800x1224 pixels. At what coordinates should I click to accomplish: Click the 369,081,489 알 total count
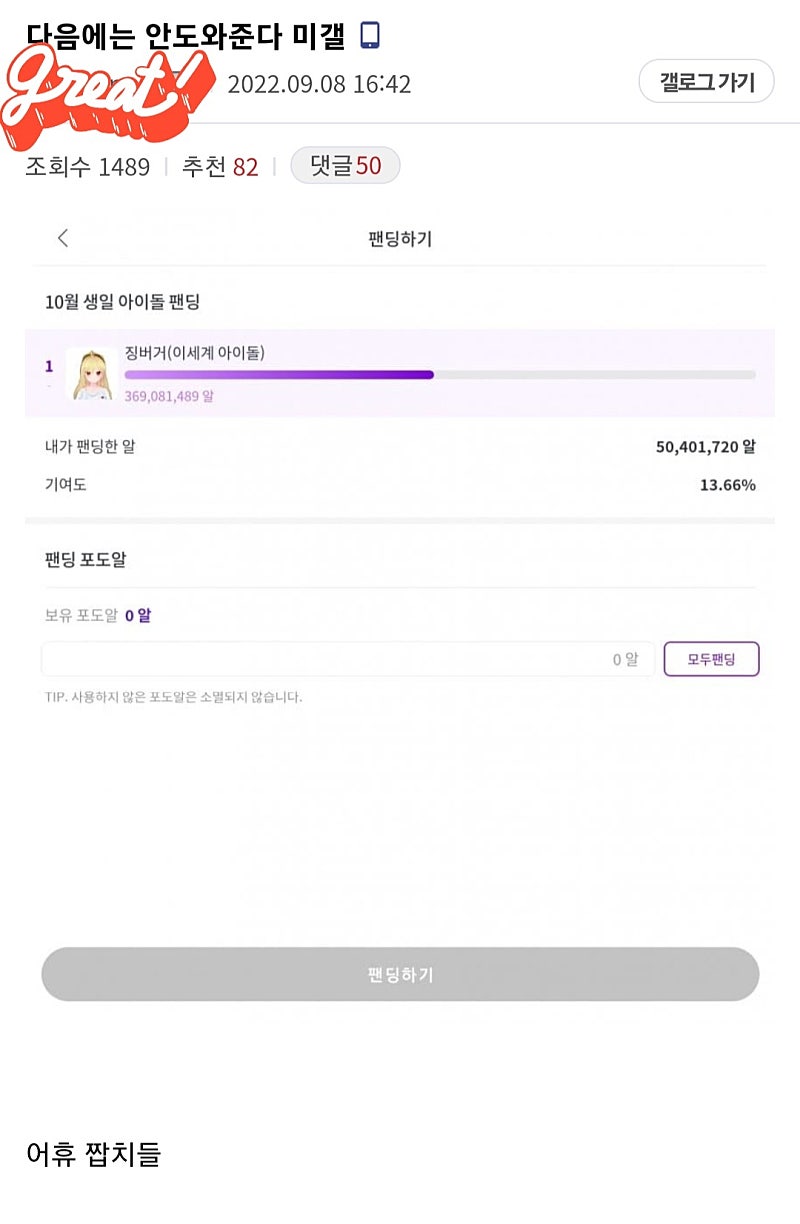169,396
